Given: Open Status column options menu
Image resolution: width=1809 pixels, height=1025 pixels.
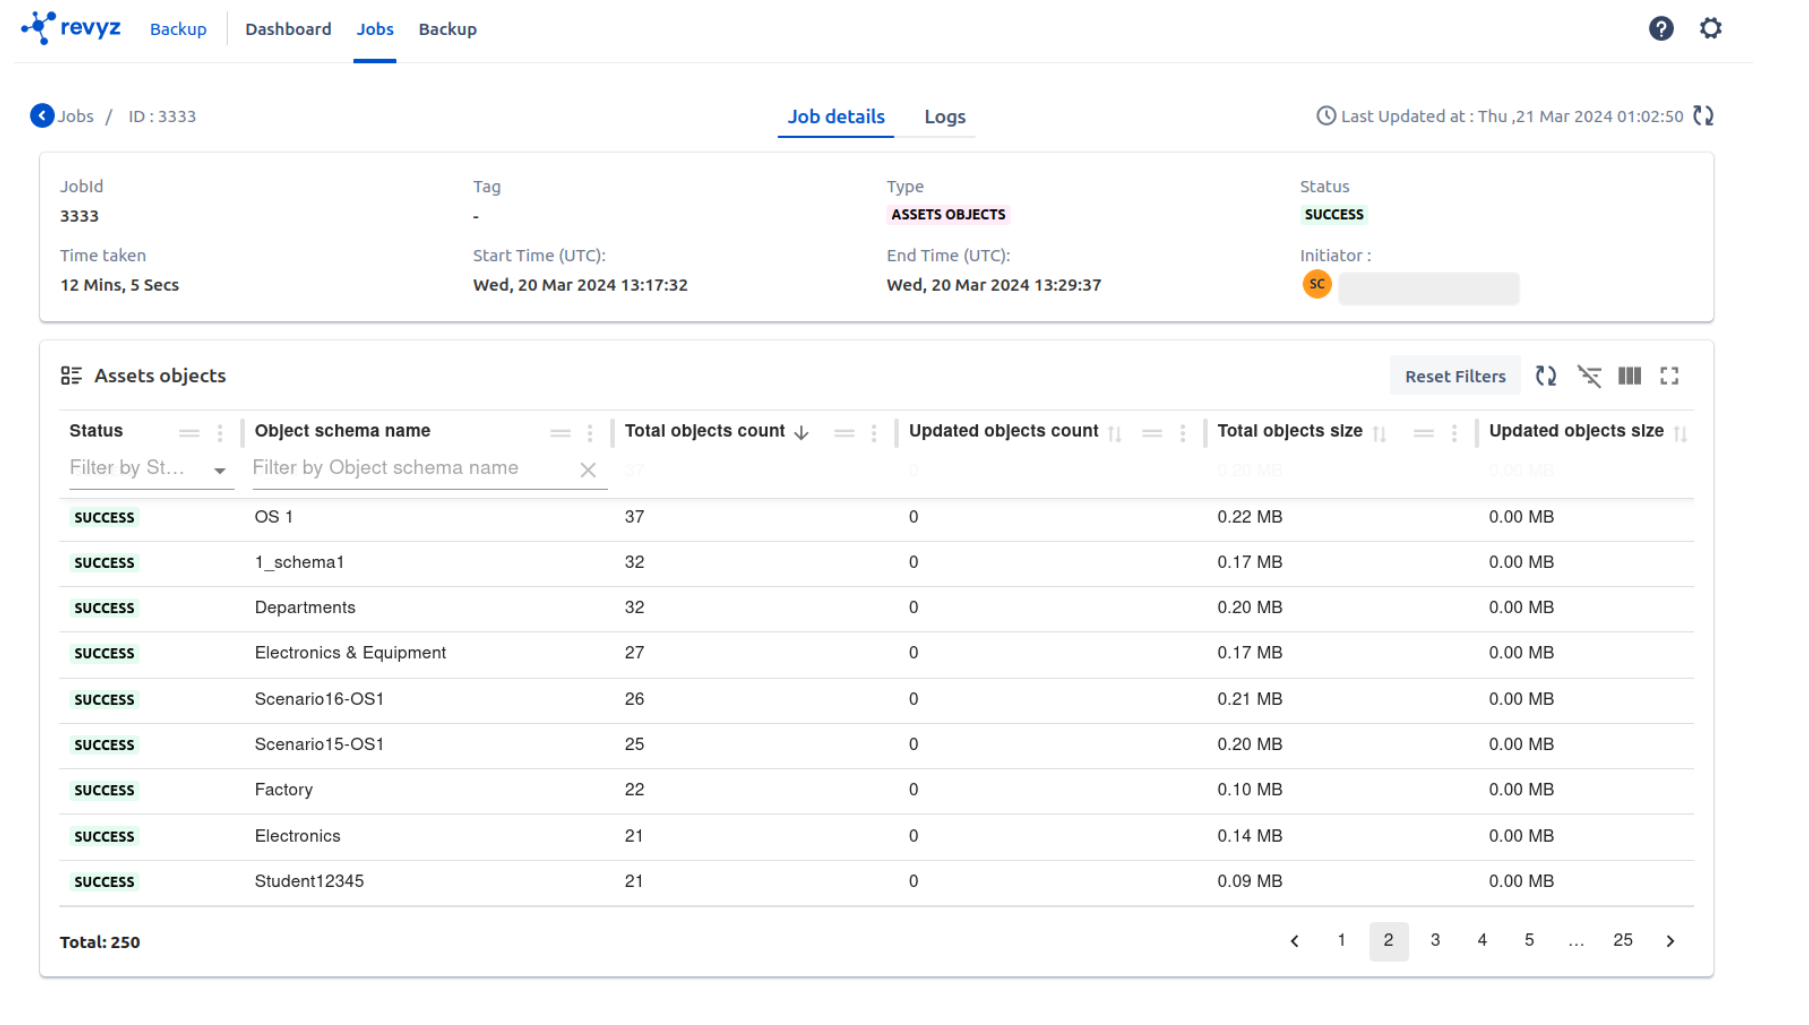Looking at the screenshot, I should coord(220,433).
